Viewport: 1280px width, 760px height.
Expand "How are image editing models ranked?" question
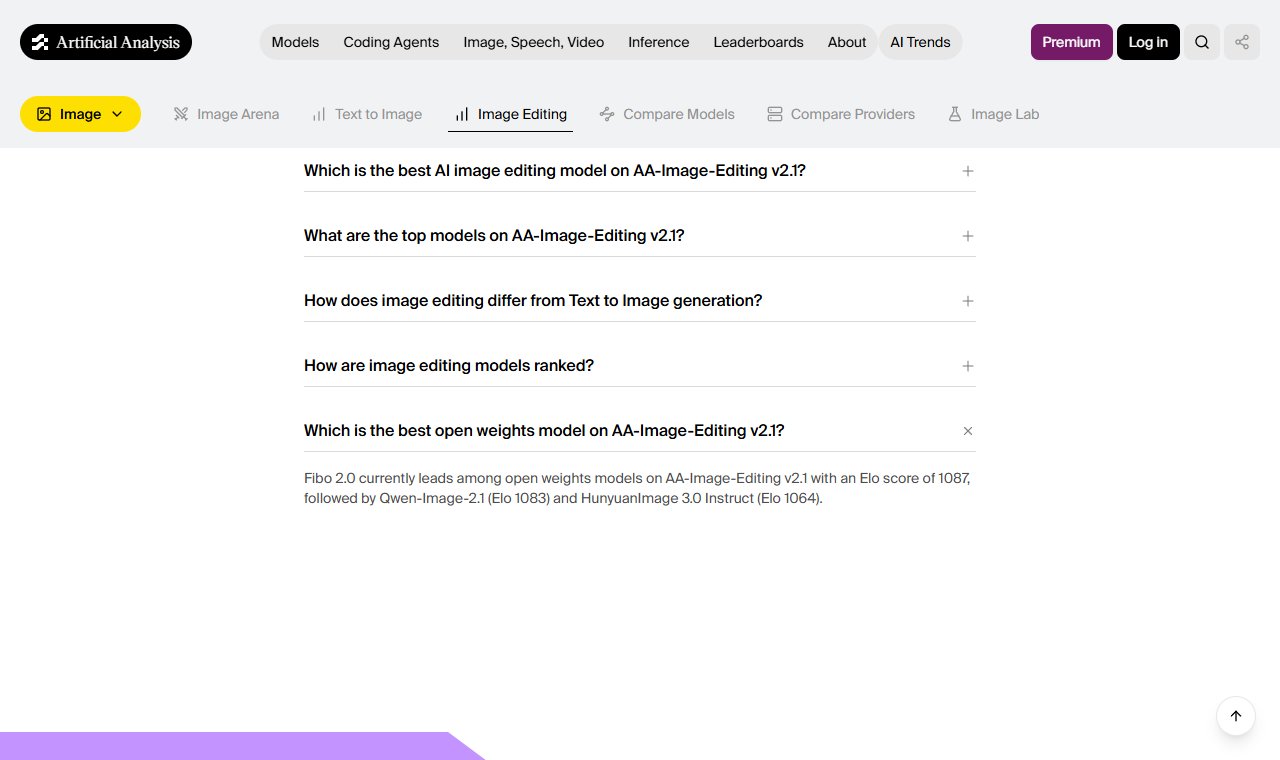pyautogui.click(x=640, y=366)
